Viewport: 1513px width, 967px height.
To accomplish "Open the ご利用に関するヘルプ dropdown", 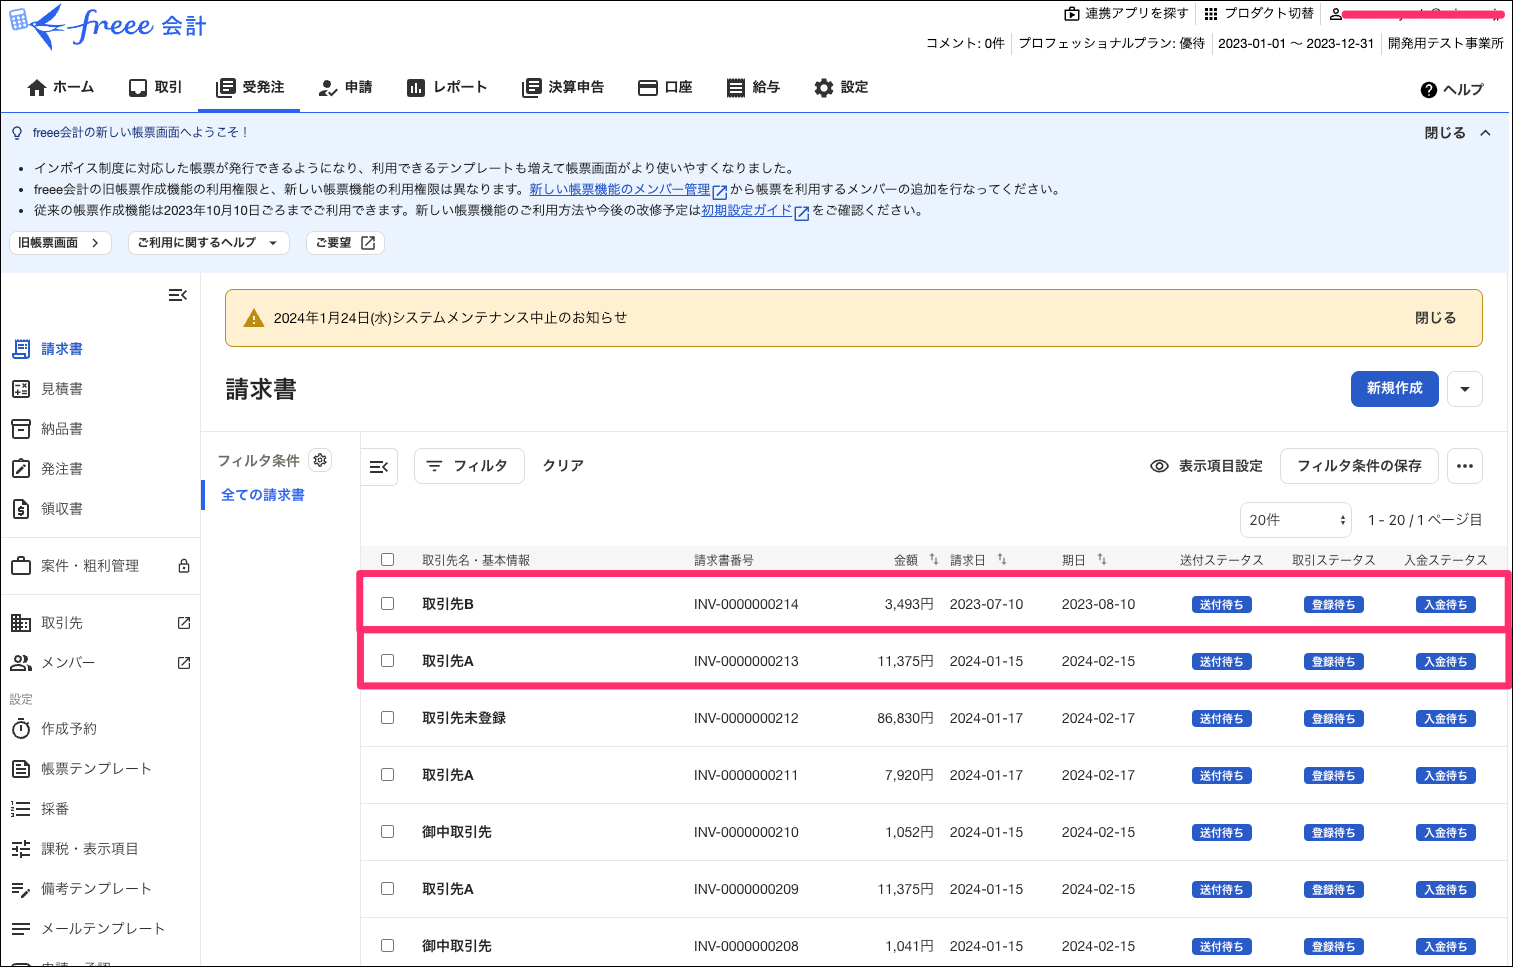I will (x=208, y=242).
